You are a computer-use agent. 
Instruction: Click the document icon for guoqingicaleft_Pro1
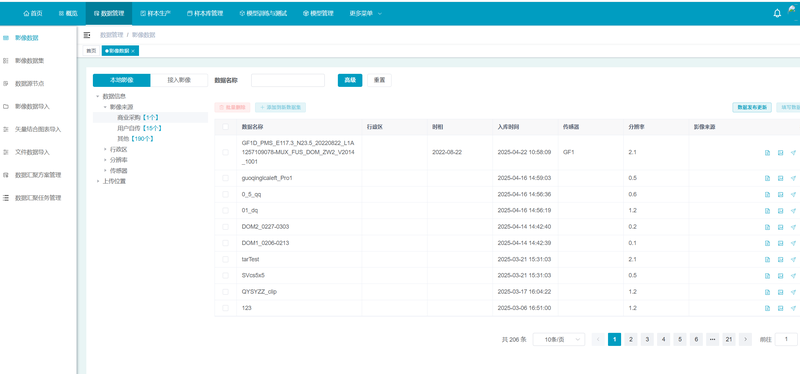[767, 178]
